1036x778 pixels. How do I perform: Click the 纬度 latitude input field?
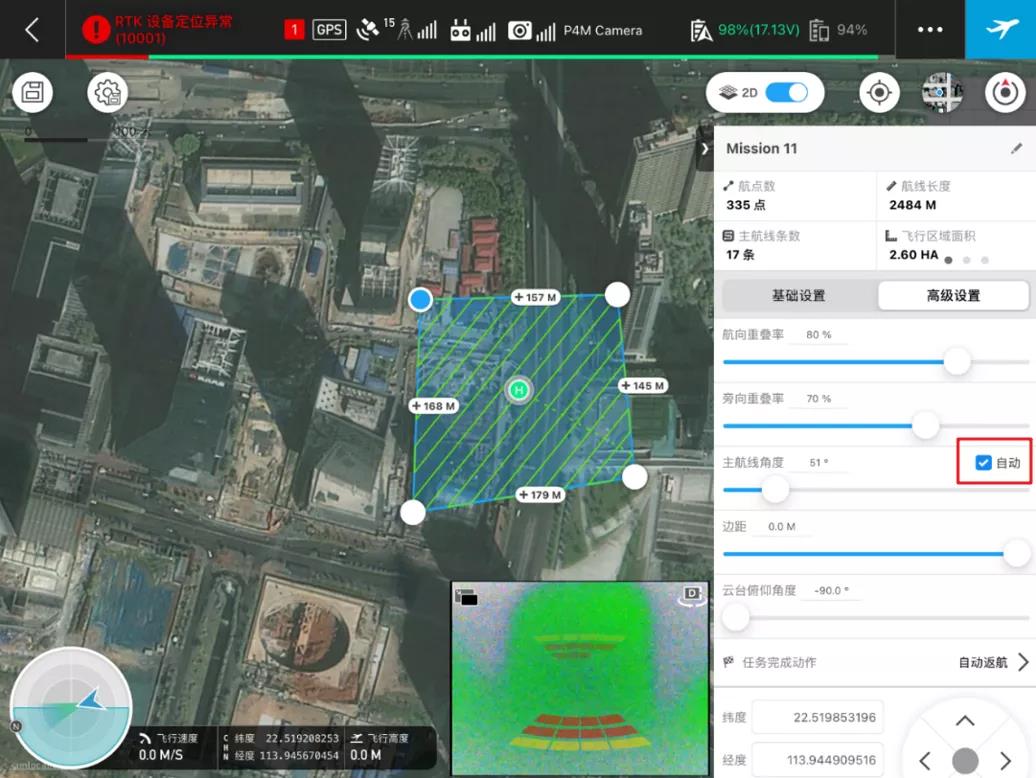click(818, 717)
